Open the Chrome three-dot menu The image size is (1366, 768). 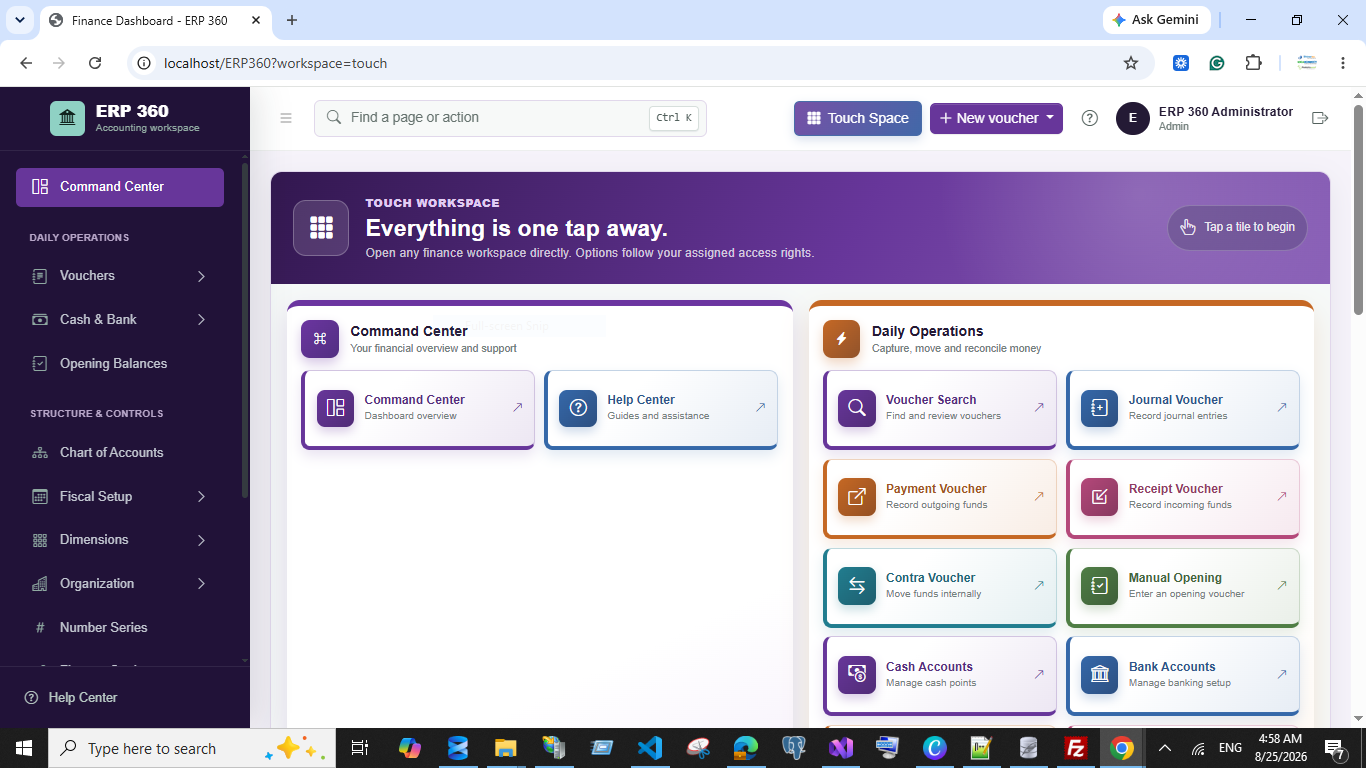[x=1343, y=63]
